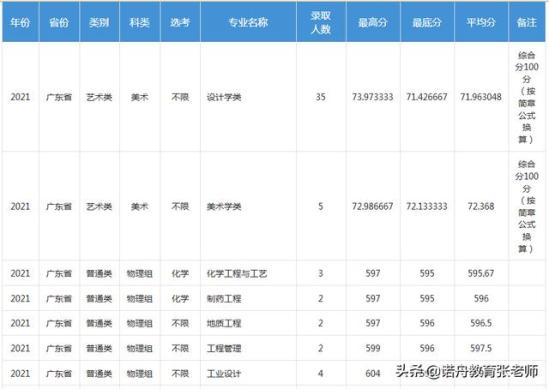Click the average score 596.5
Viewport: 549px width, 389px height.
[x=481, y=323]
